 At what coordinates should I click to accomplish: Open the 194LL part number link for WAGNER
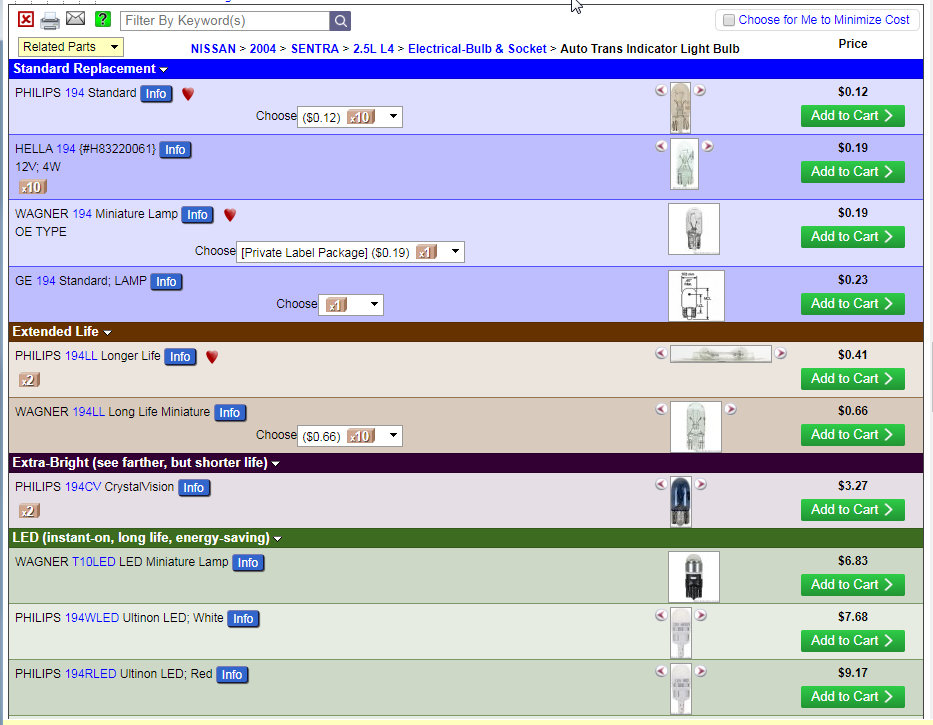click(x=89, y=412)
